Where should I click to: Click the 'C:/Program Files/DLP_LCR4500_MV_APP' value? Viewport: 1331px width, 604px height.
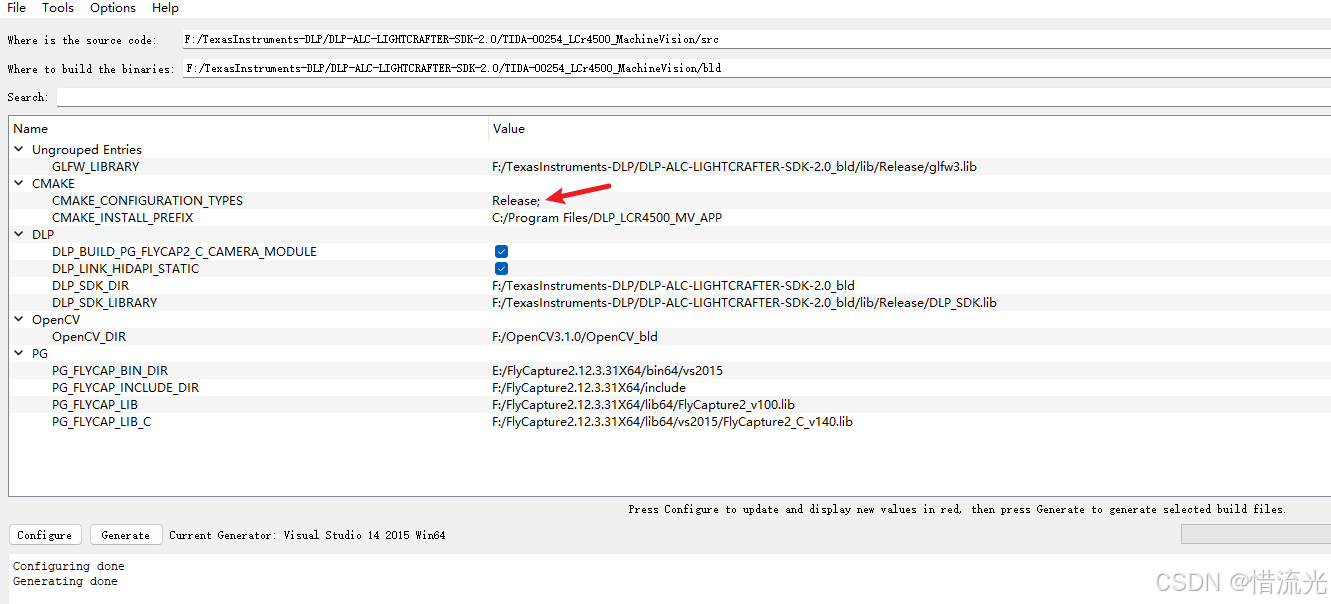point(607,218)
